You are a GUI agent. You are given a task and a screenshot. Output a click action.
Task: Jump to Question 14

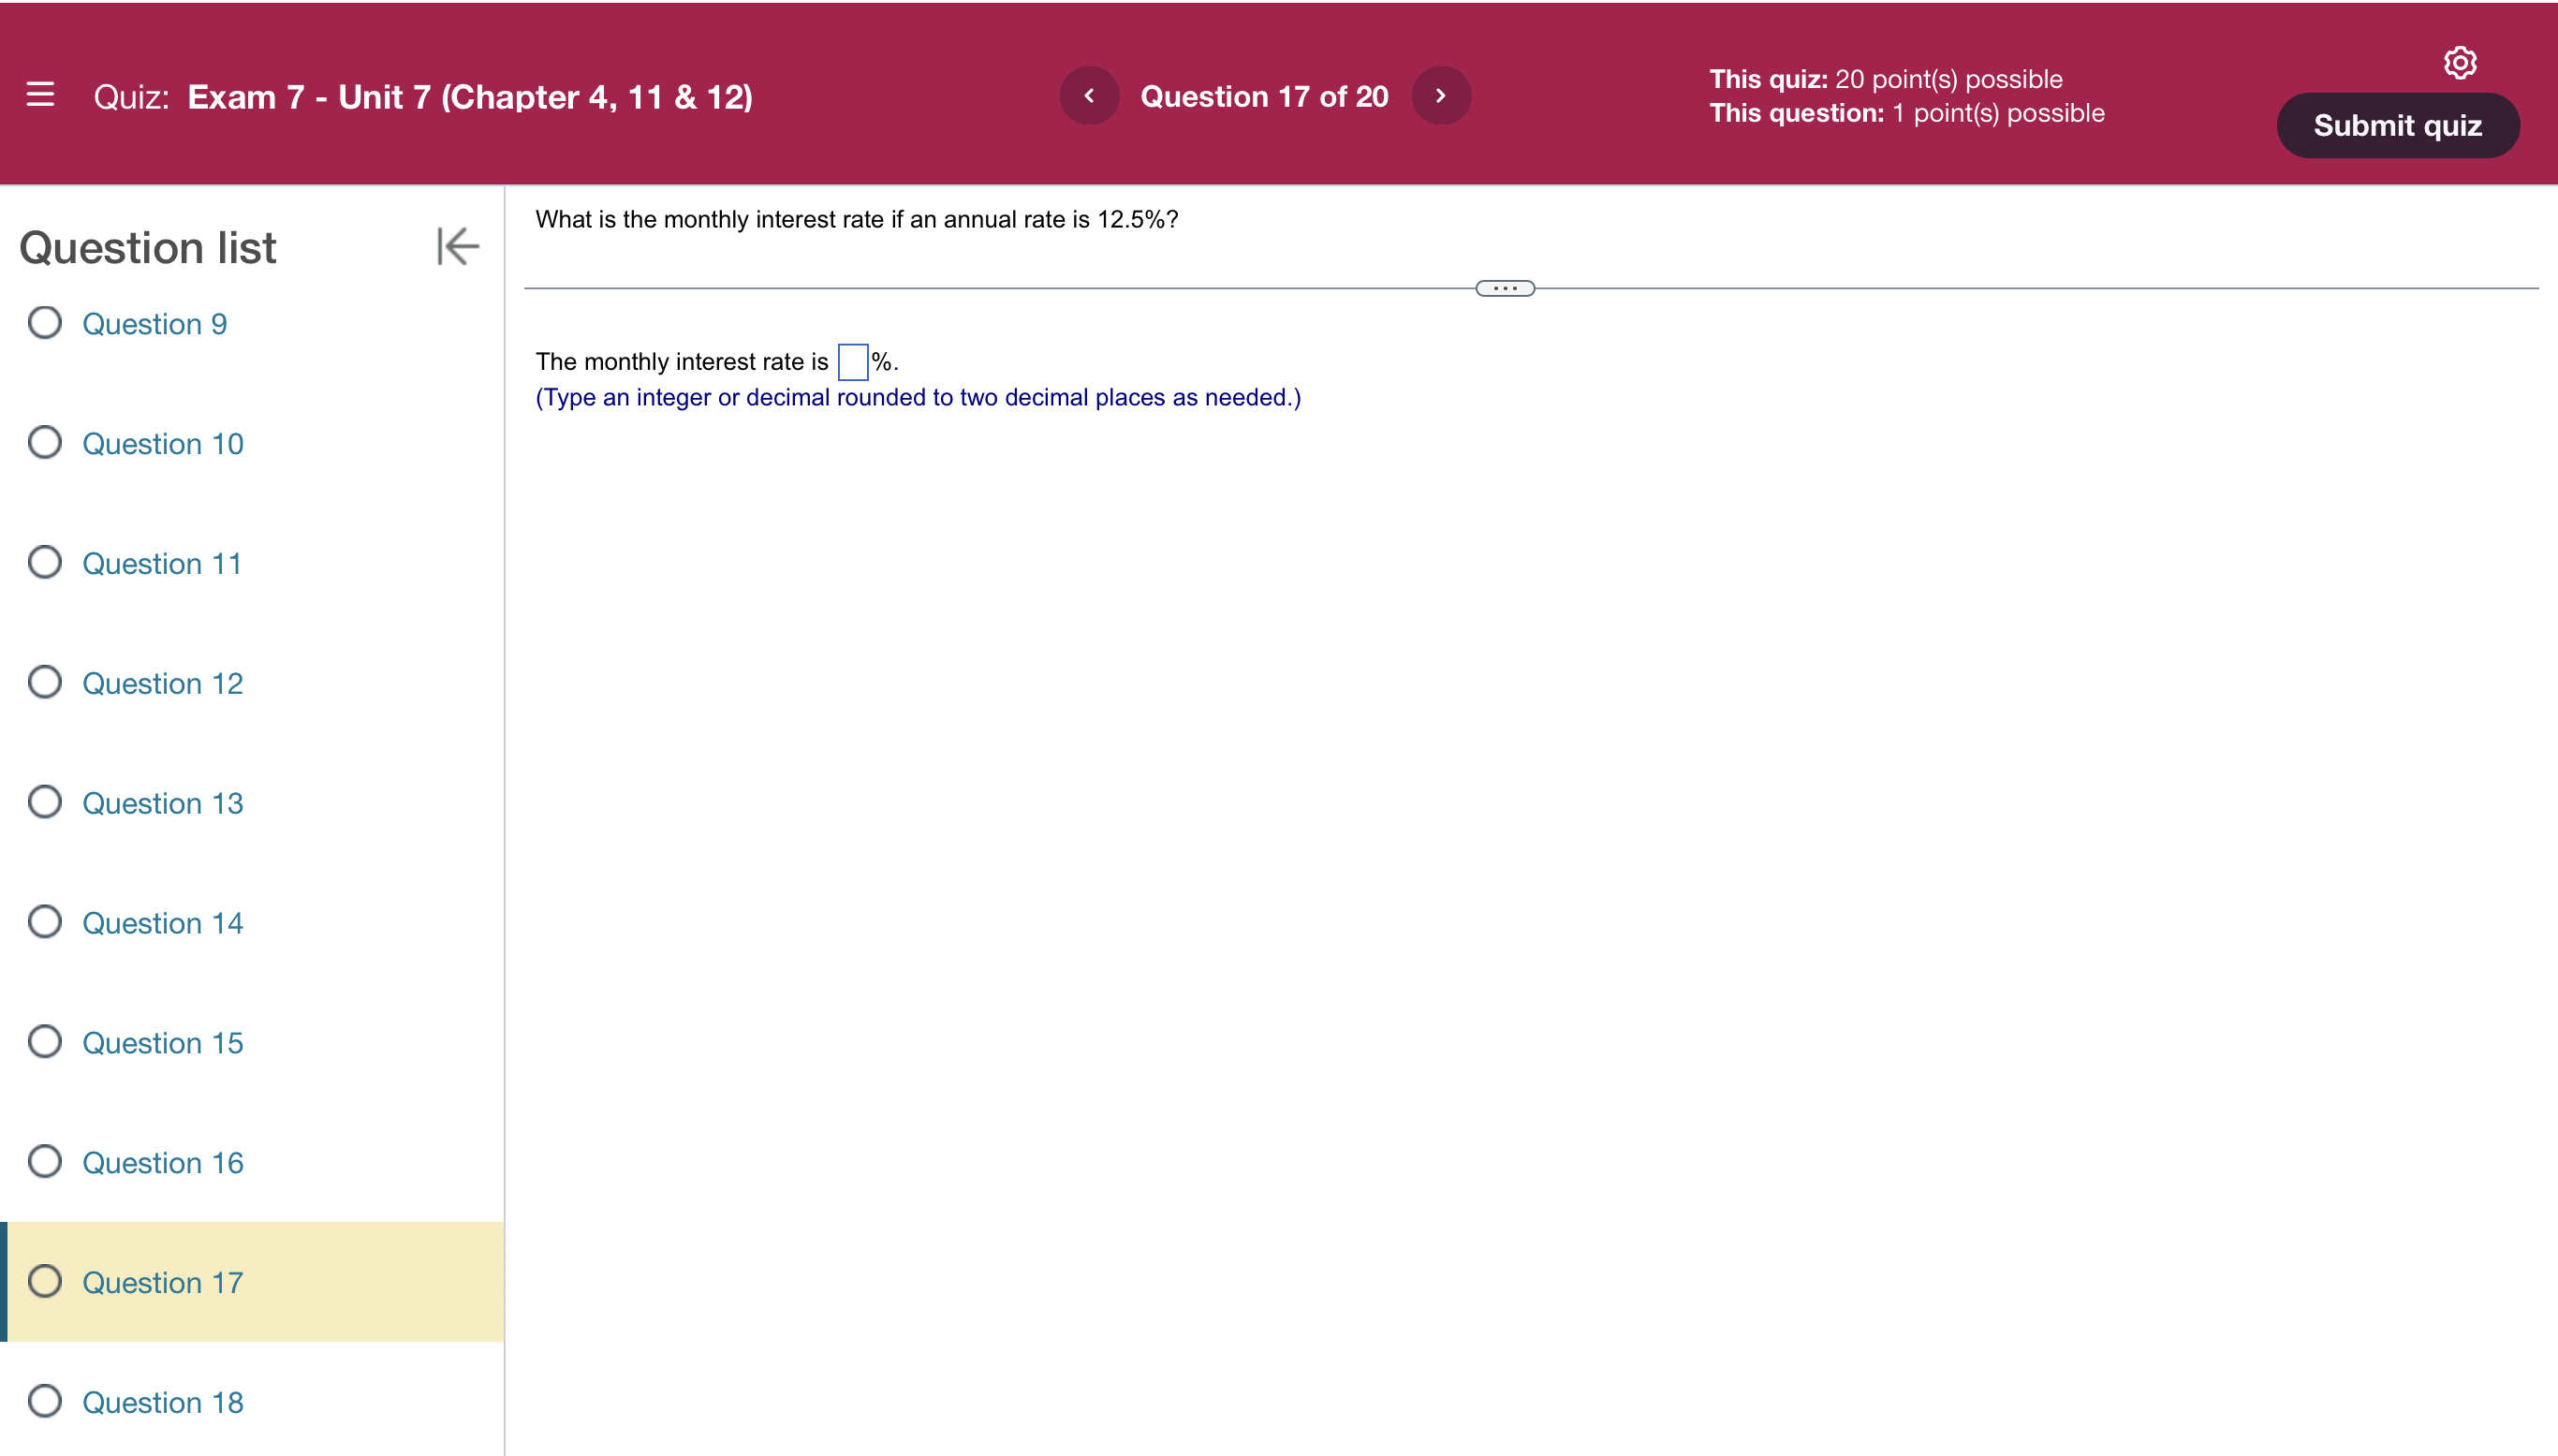tap(162, 923)
